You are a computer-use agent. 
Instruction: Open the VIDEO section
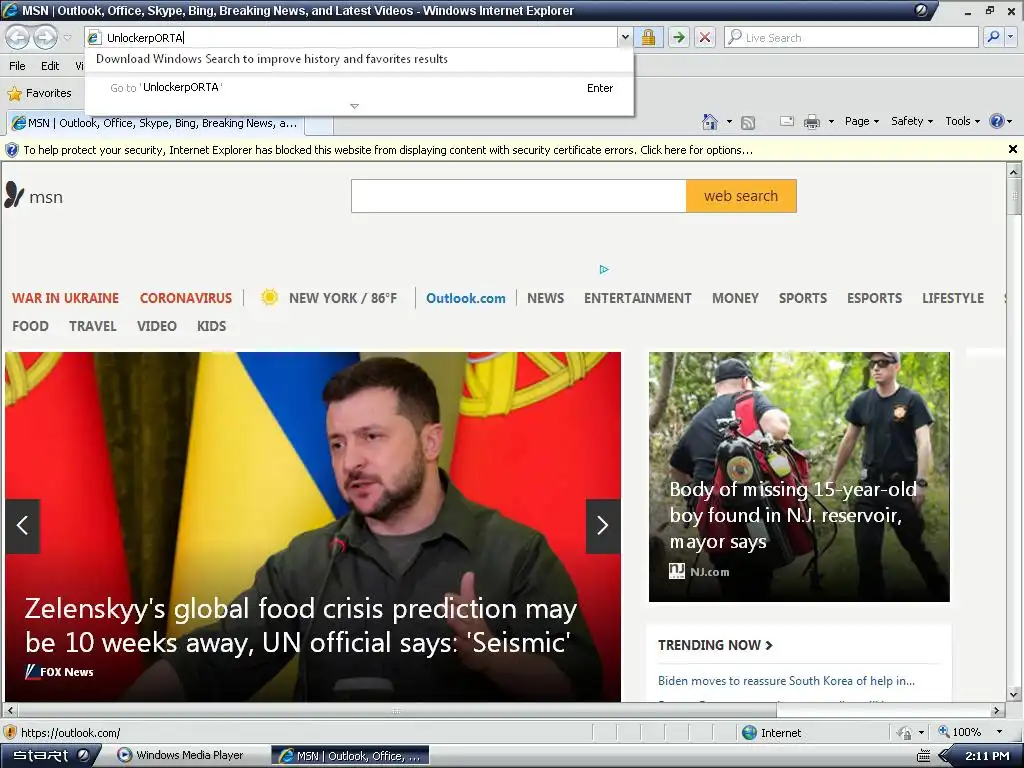tap(157, 327)
